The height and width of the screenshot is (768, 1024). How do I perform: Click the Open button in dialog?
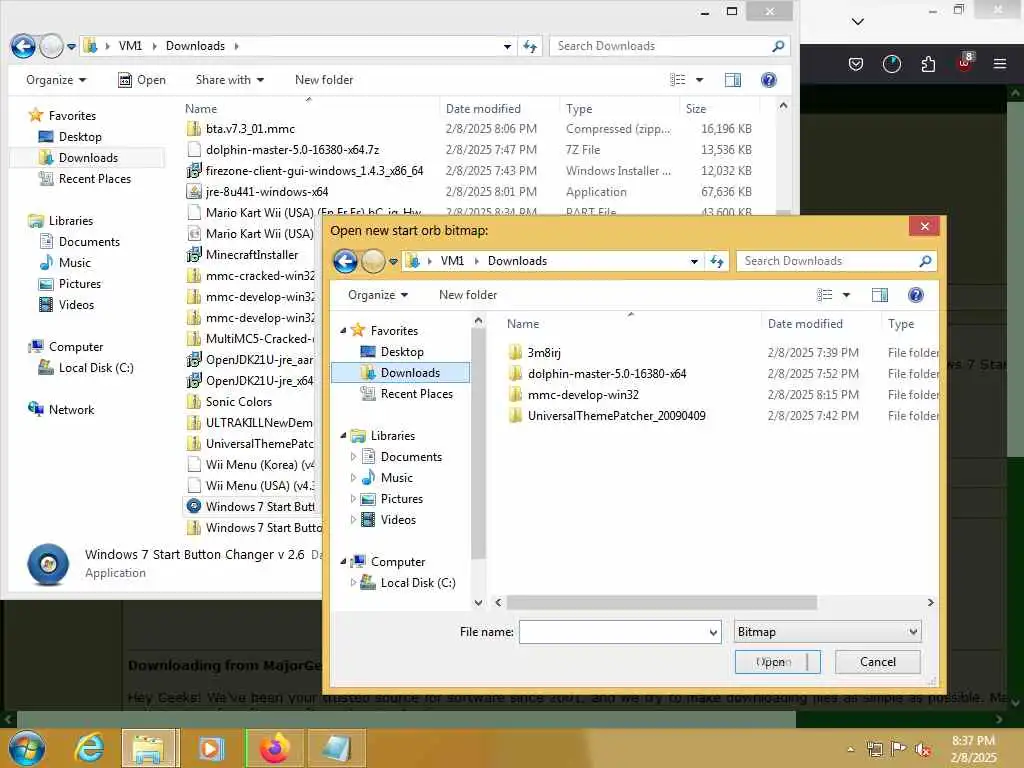[x=777, y=662]
